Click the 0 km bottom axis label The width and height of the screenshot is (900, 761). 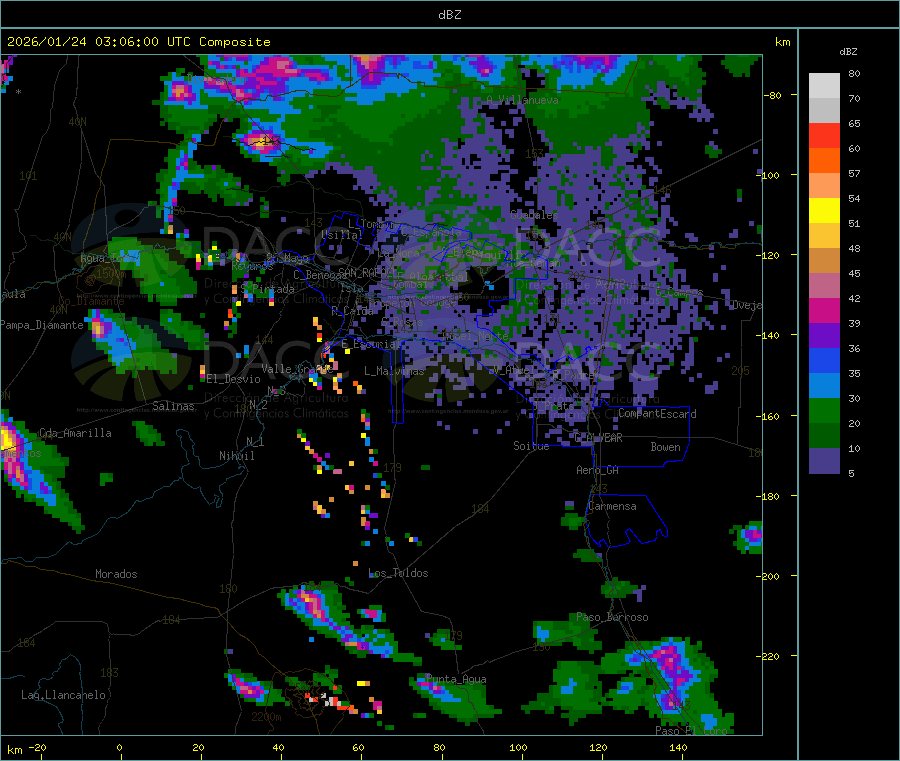coord(119,747)
